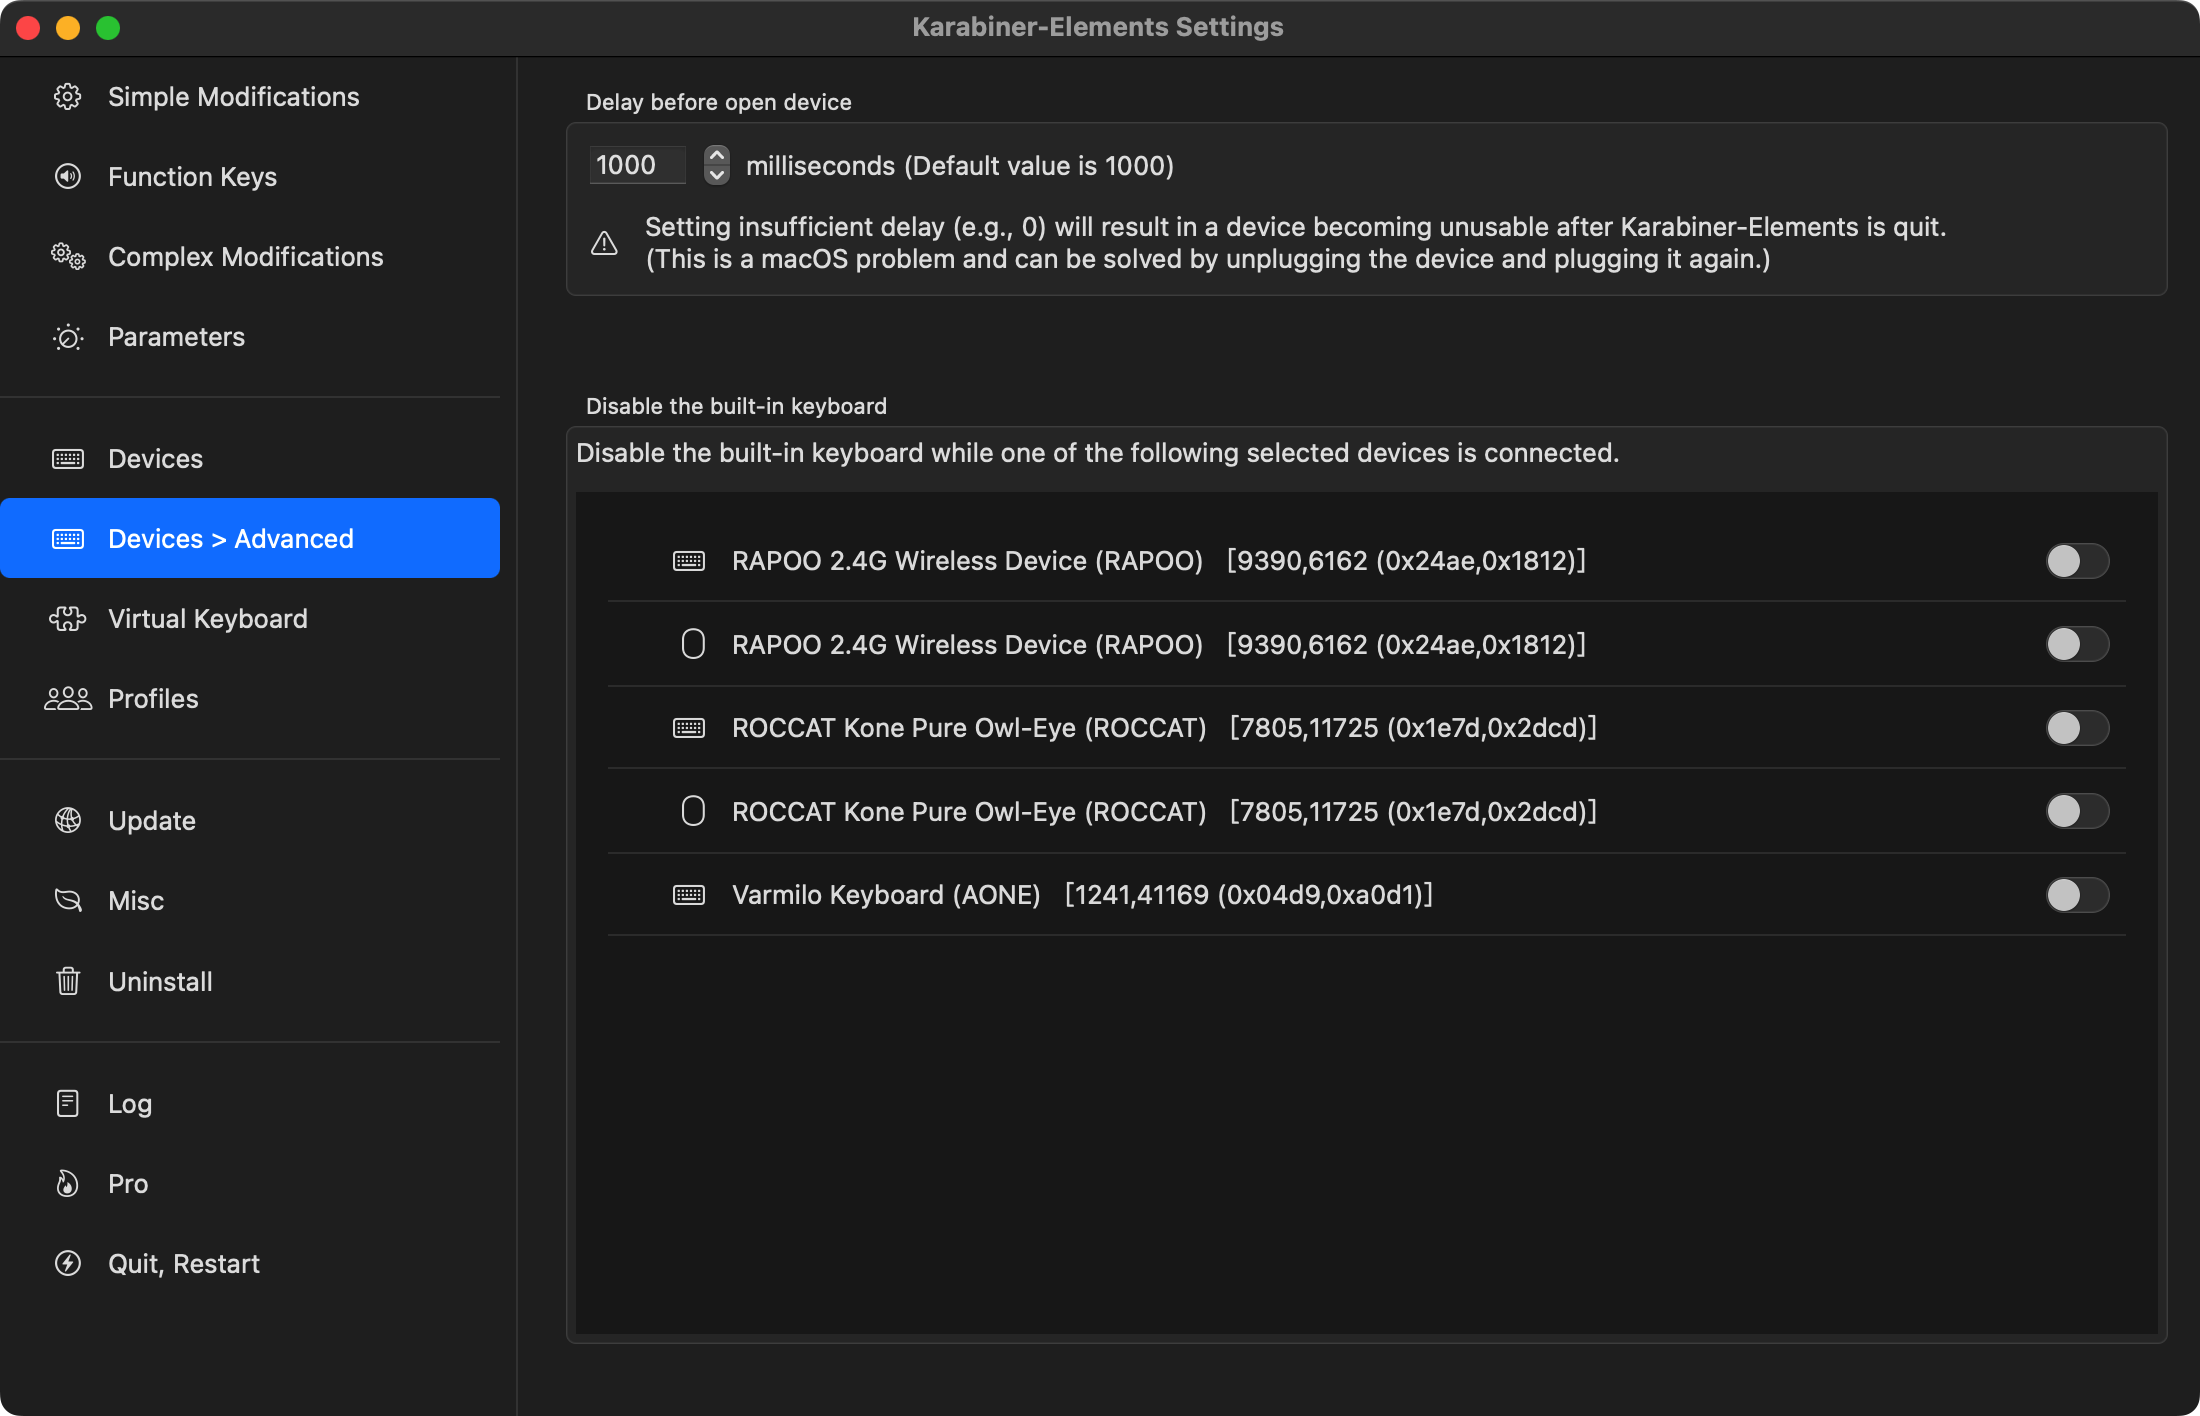
Task: Click Update in the sidebar
Action: point(149,819)
